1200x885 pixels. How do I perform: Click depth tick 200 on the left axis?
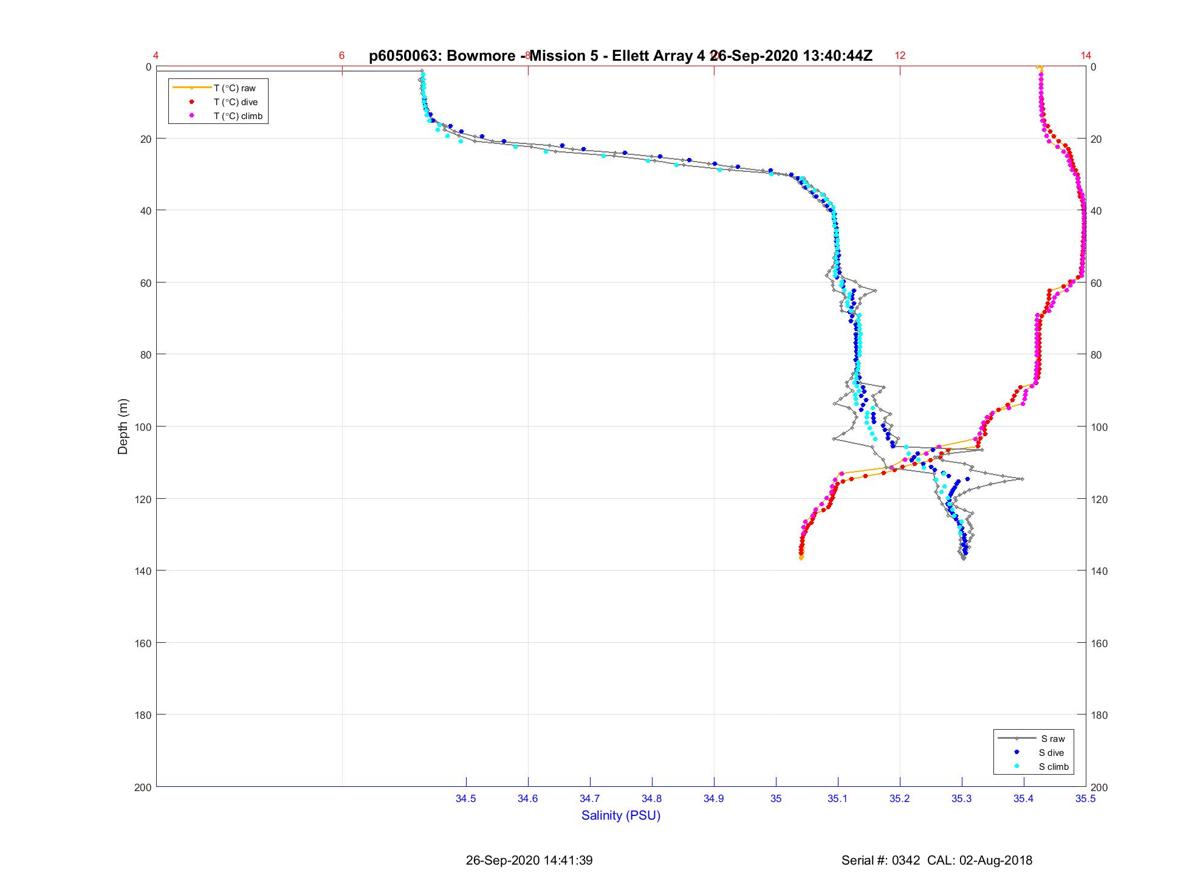143,787
